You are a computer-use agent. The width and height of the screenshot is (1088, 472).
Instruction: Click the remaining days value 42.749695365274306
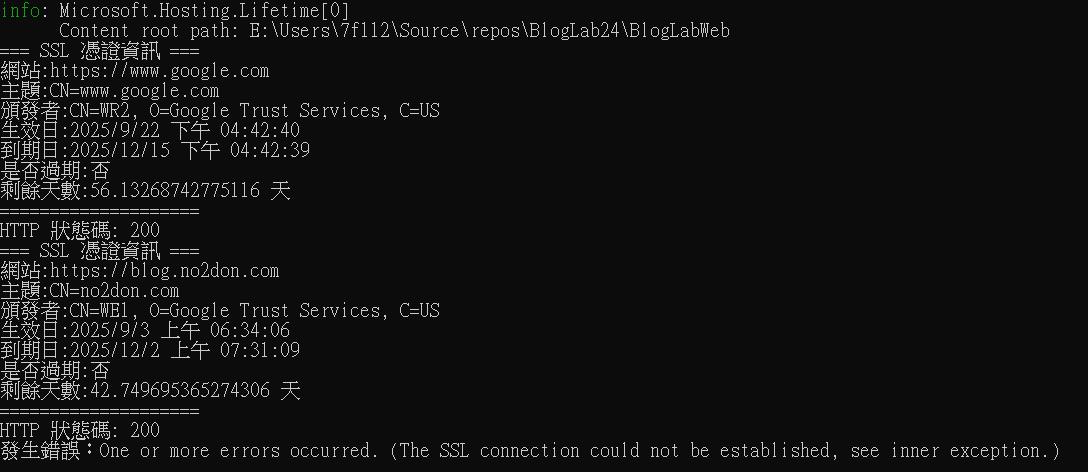(180, 391)
